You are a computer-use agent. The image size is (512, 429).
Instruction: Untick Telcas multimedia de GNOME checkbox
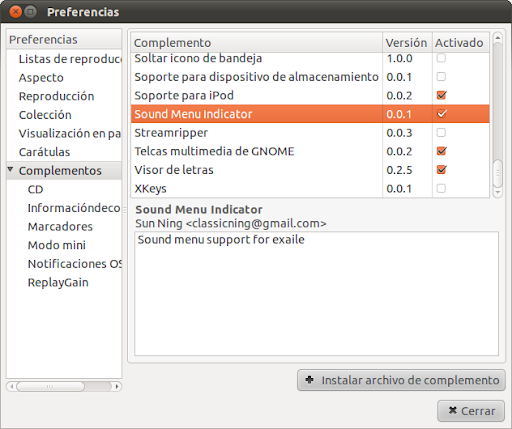(x=441, y=151)
